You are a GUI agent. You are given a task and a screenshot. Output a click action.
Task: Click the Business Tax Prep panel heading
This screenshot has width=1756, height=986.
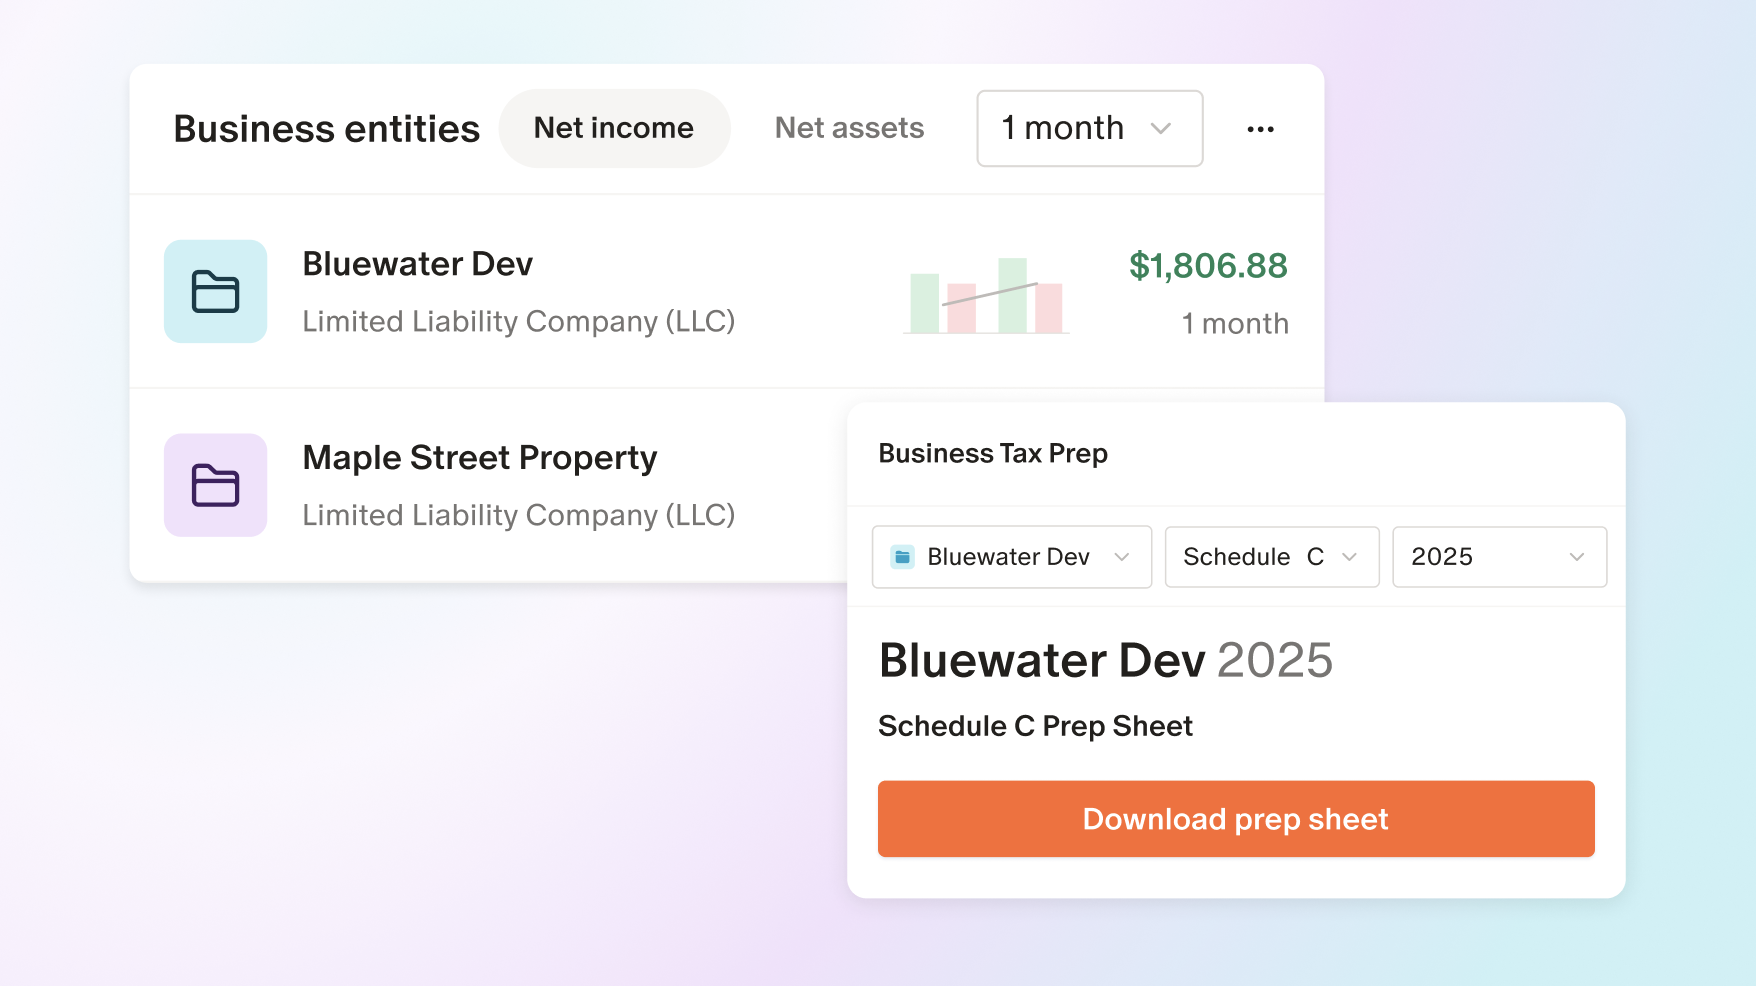pyautogui.click(x=992, y=454)
